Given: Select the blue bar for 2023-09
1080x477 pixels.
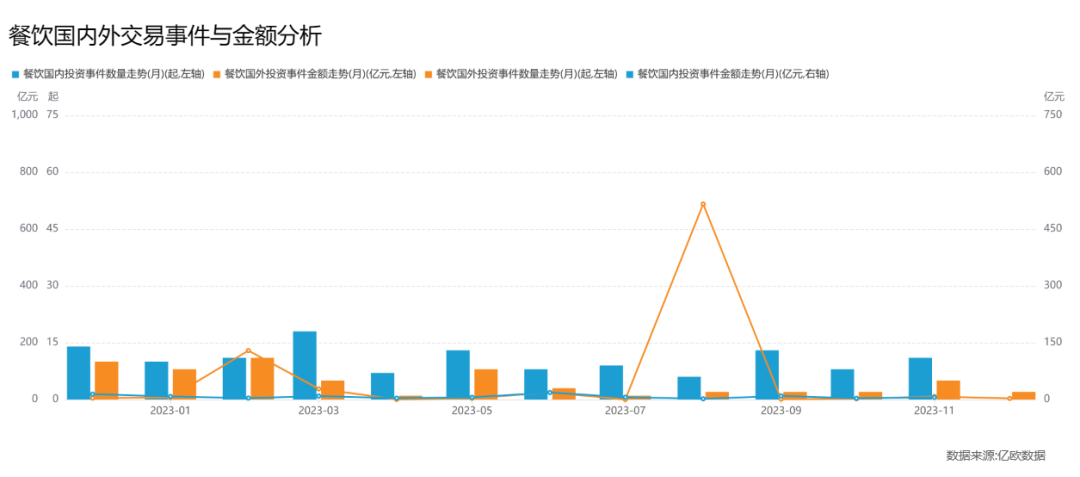Looking at the screenshot, I should coord(767,374).
